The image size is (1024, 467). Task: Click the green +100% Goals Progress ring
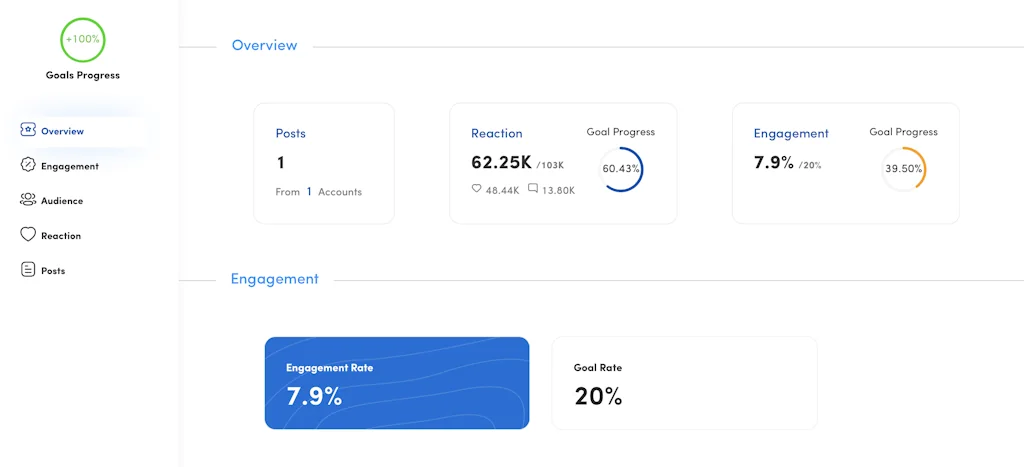82,40
